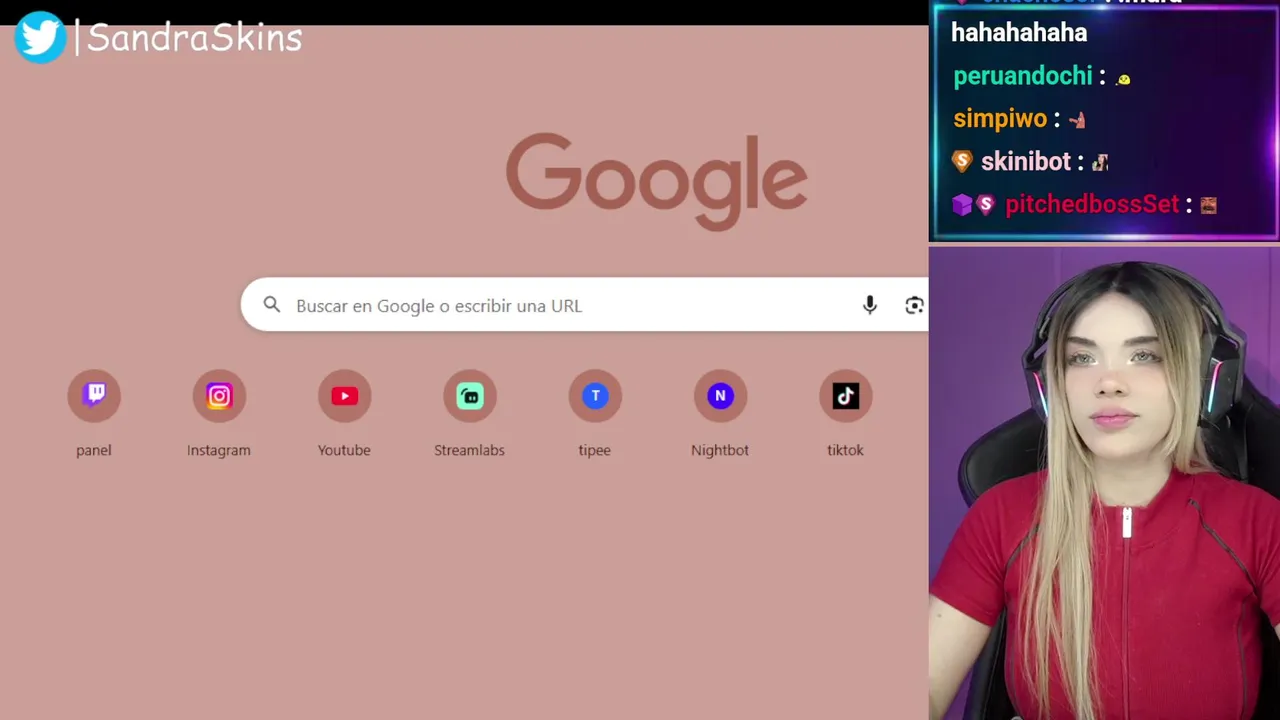The width and height of the screenshot is (1280, 720).
Task: Click chat username simpiwo
Action: point(1000,119)
